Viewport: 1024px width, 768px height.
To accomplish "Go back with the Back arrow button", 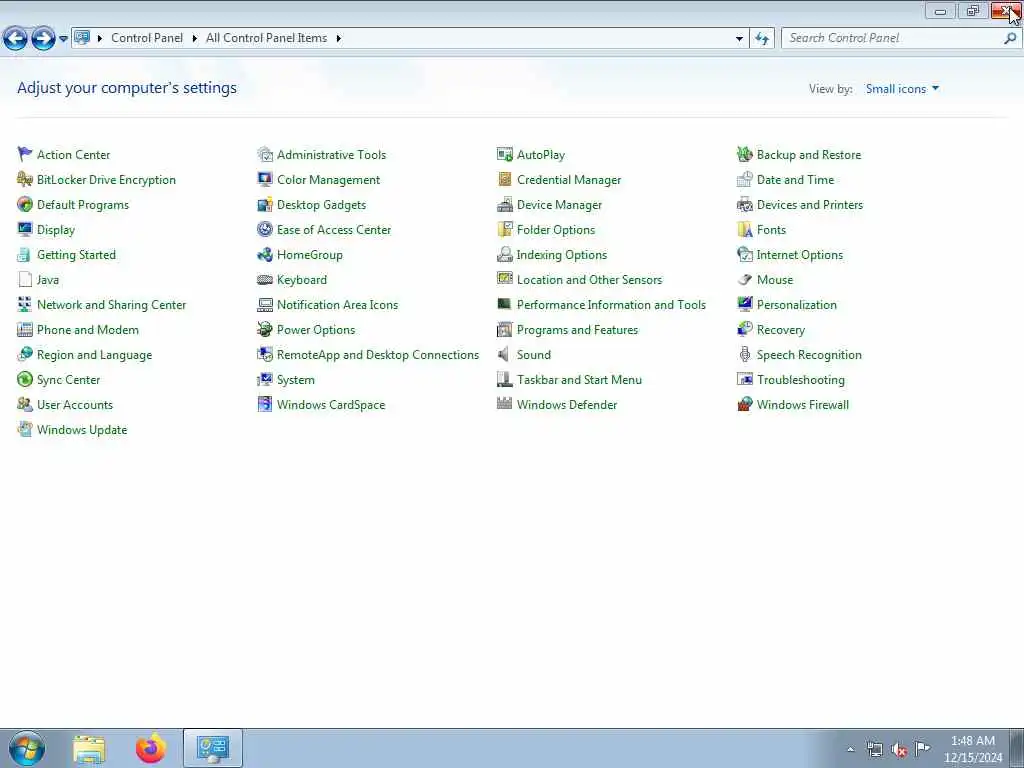I will (15, 39).
